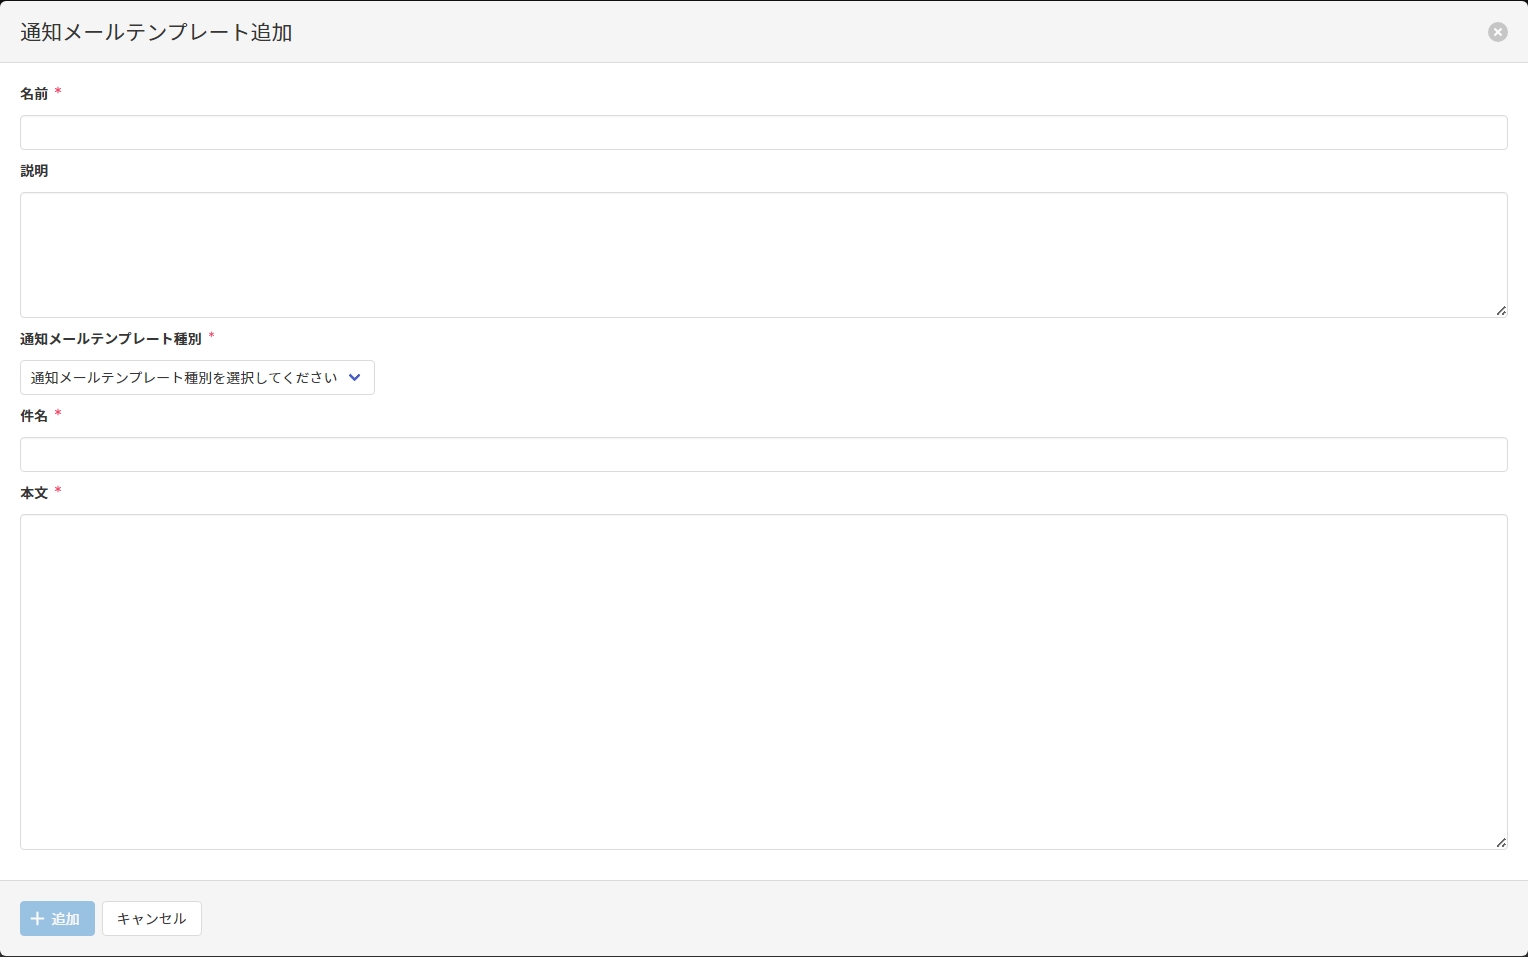1528x957 pixels.
Task: Focus the 件名 input field
Action: 763,455
